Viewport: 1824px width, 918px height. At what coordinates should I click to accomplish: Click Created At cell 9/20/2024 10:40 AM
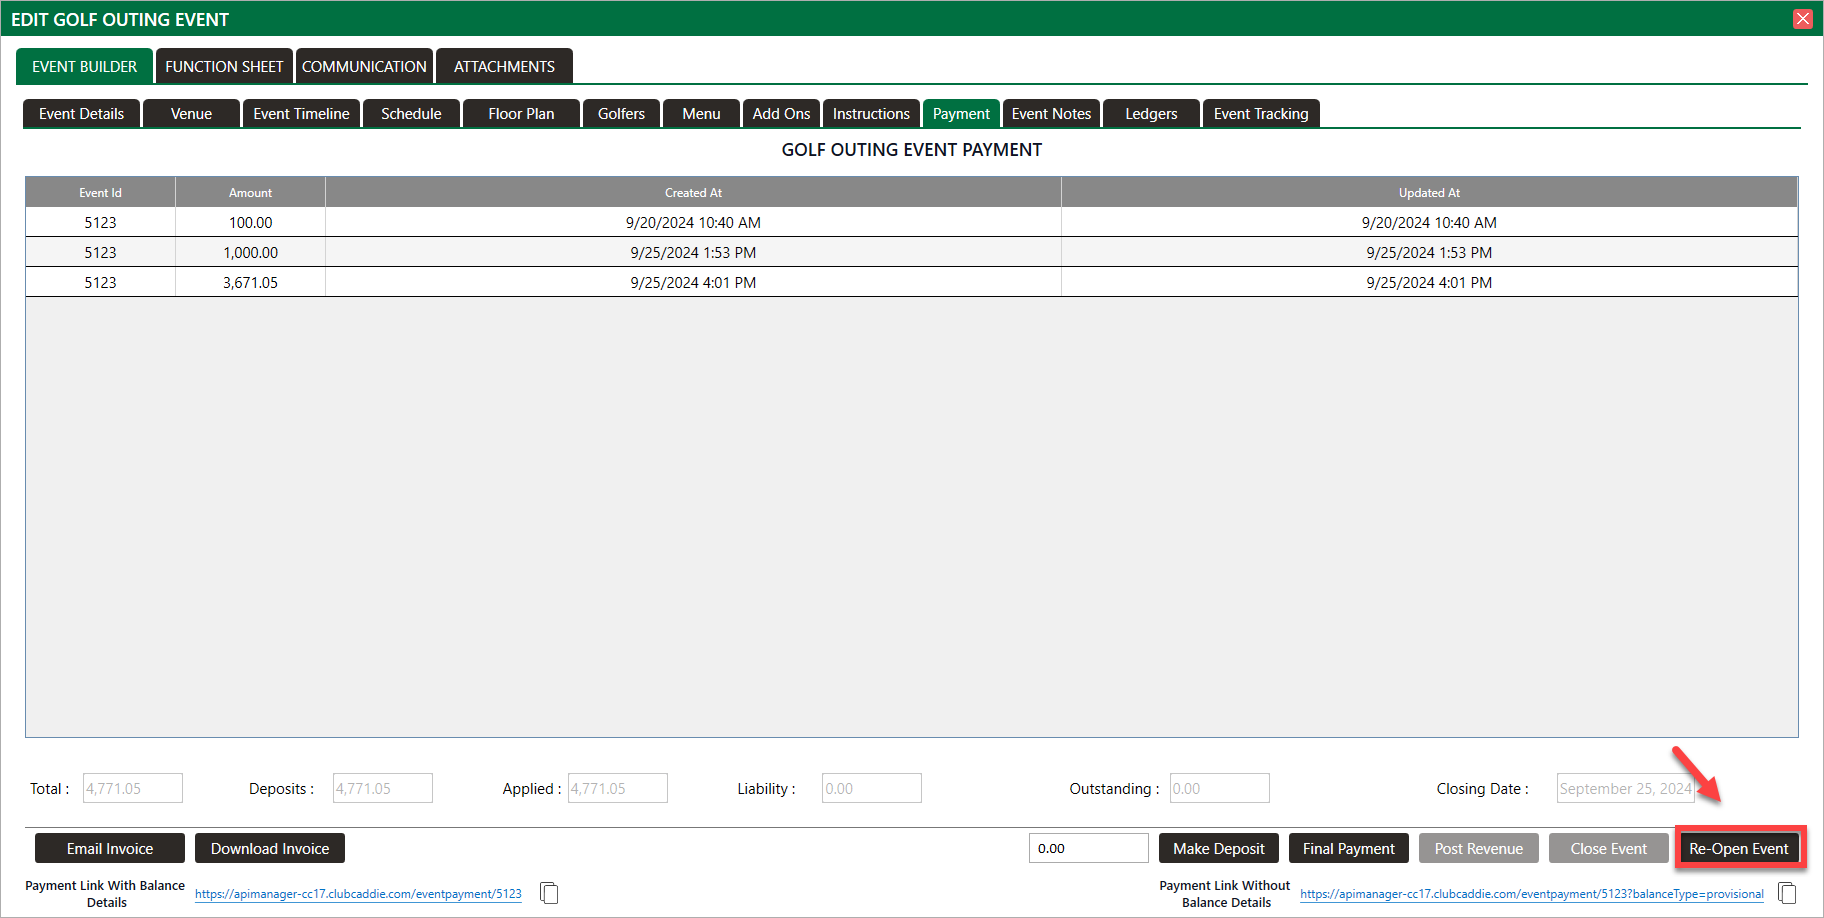(x=693, y=222)
